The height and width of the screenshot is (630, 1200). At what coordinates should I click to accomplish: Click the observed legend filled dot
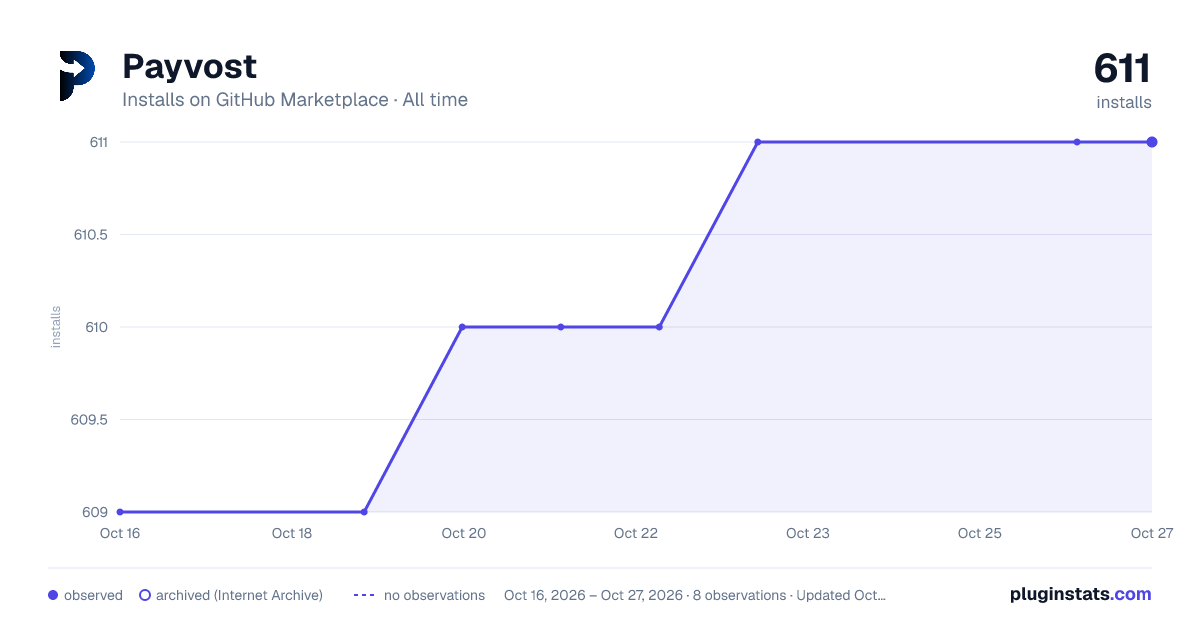click(53, 595)
